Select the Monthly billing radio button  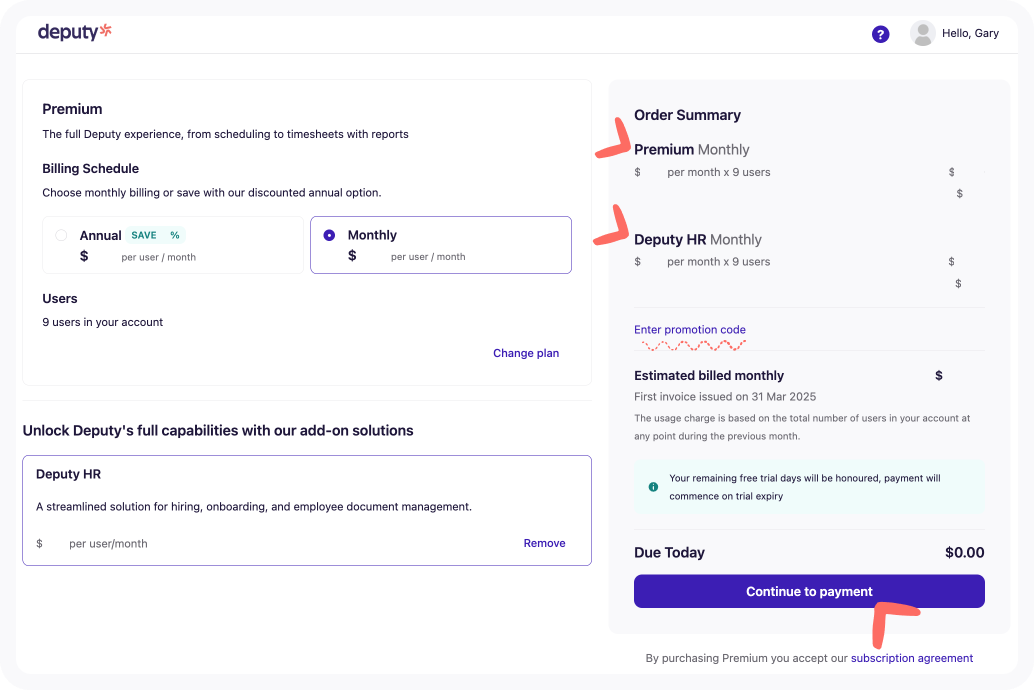coord(329,235)
